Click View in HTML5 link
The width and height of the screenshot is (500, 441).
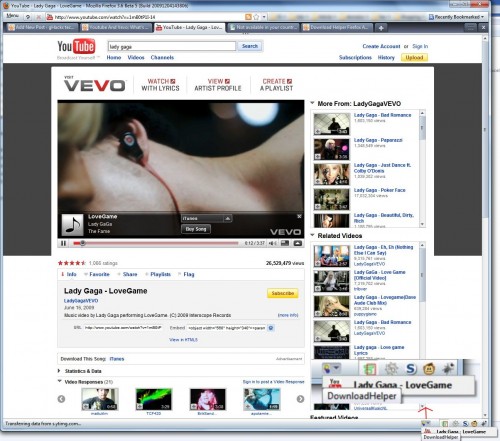pos(183,340)
